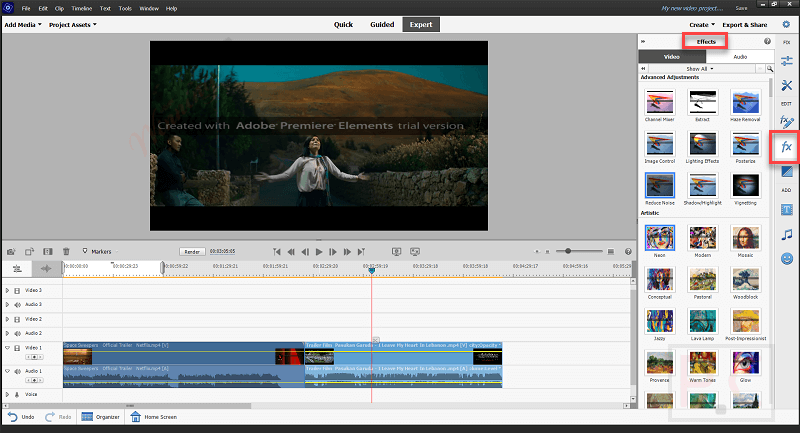Select the Lighting Effects thumbnail
Image resolution: width=800 pixels, height=433 pixels.
pos(703,143)
